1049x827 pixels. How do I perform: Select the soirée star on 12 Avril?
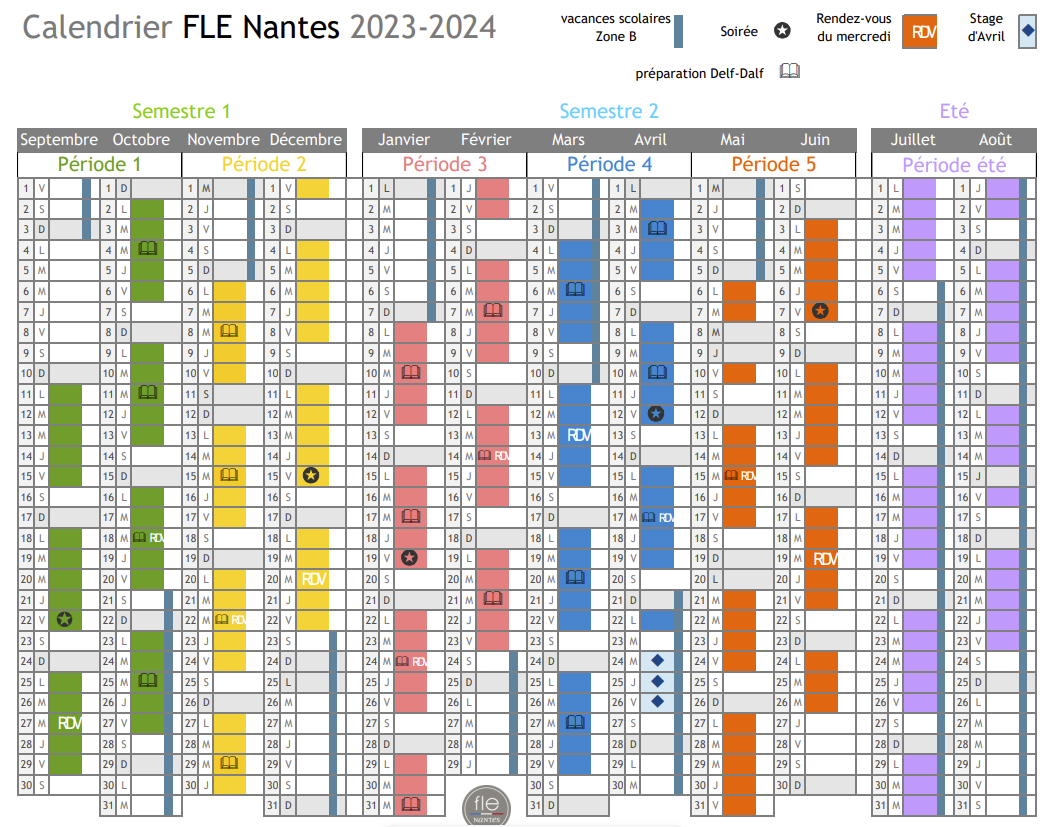(656, 414)
